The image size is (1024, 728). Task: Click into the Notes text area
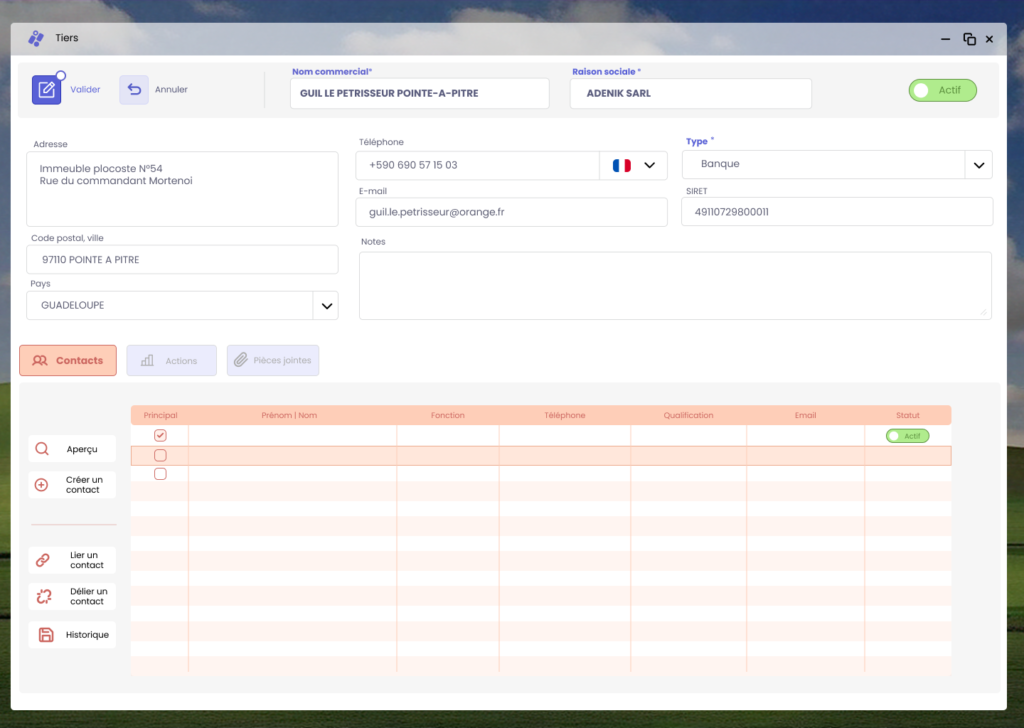click(x=675, y=285)
